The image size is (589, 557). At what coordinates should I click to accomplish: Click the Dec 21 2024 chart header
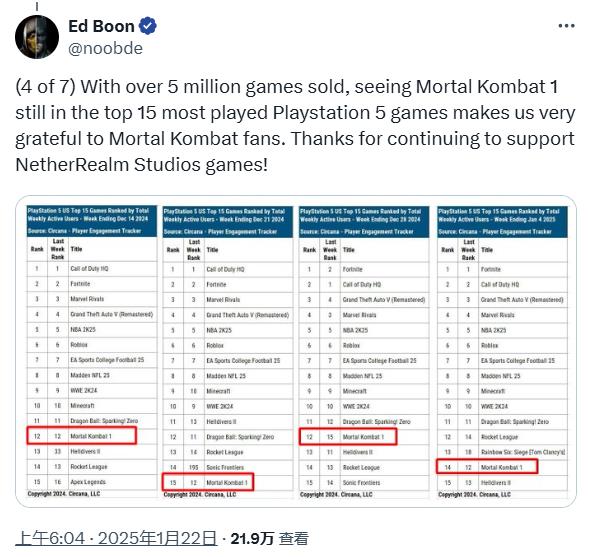(x=228, y=222)
